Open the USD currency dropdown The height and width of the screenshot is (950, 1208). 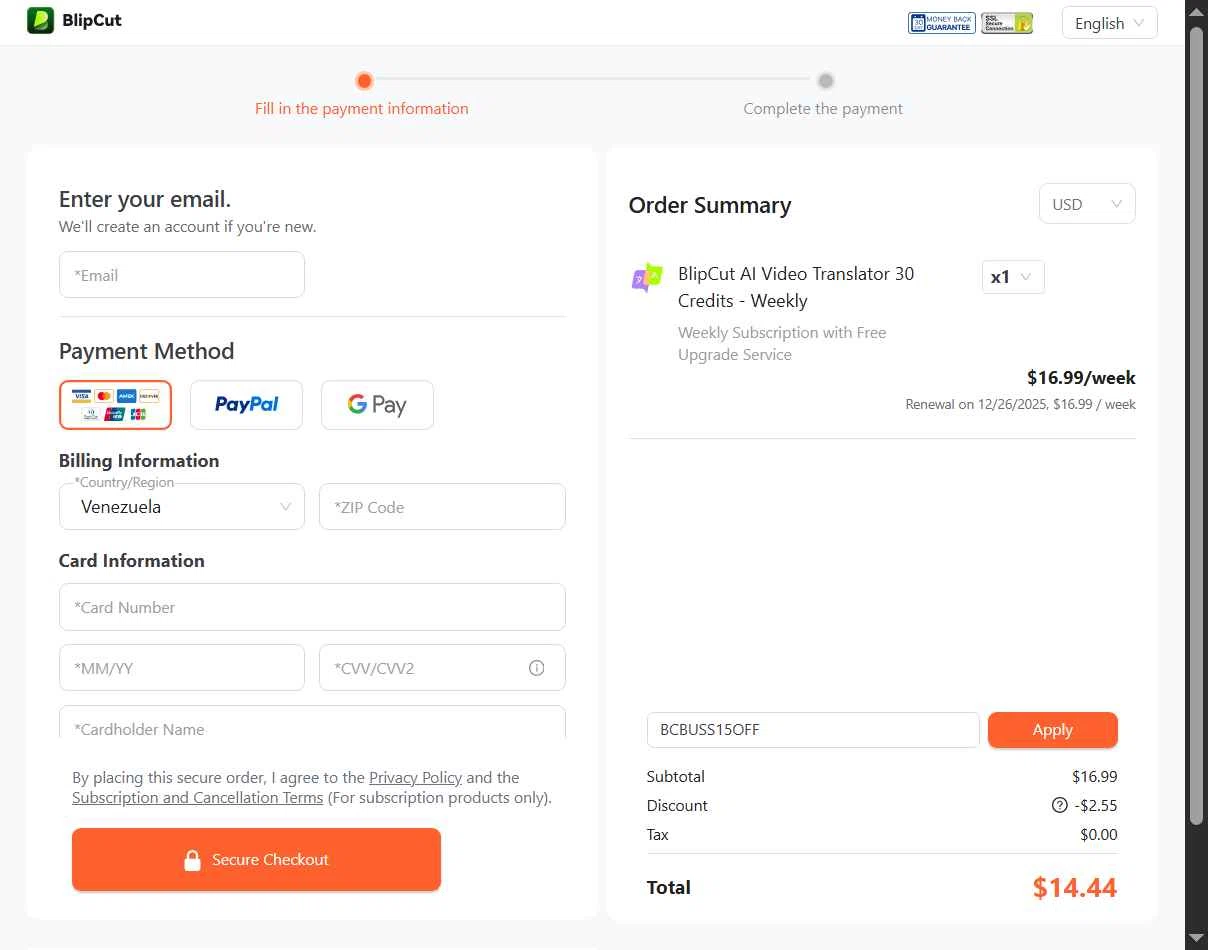[1087, 204]
